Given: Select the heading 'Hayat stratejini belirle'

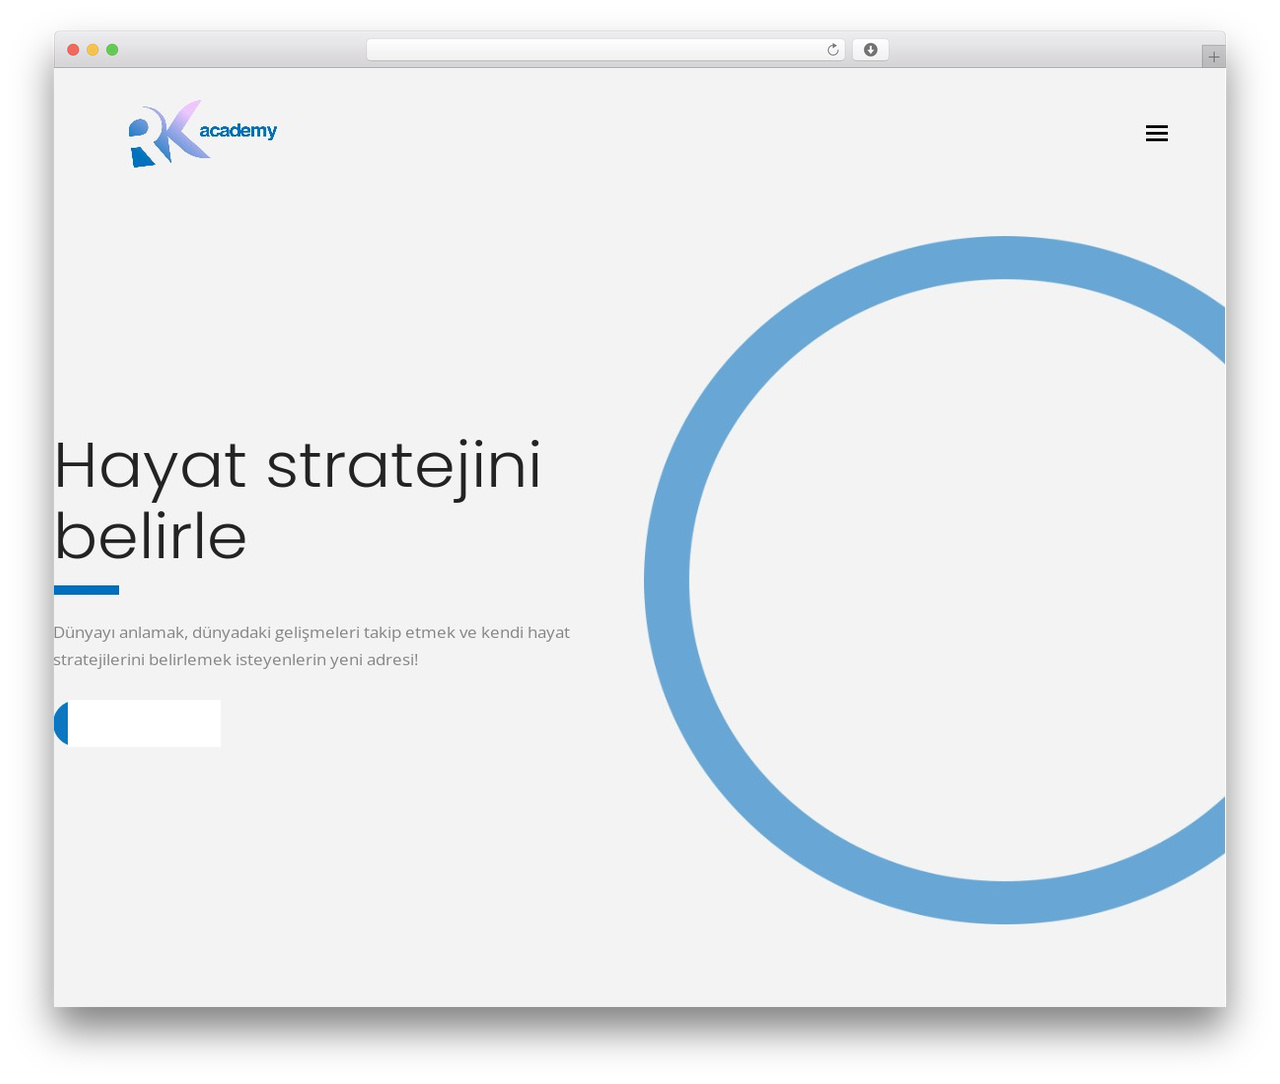Looking at the screenshot, I should point(298,500).
